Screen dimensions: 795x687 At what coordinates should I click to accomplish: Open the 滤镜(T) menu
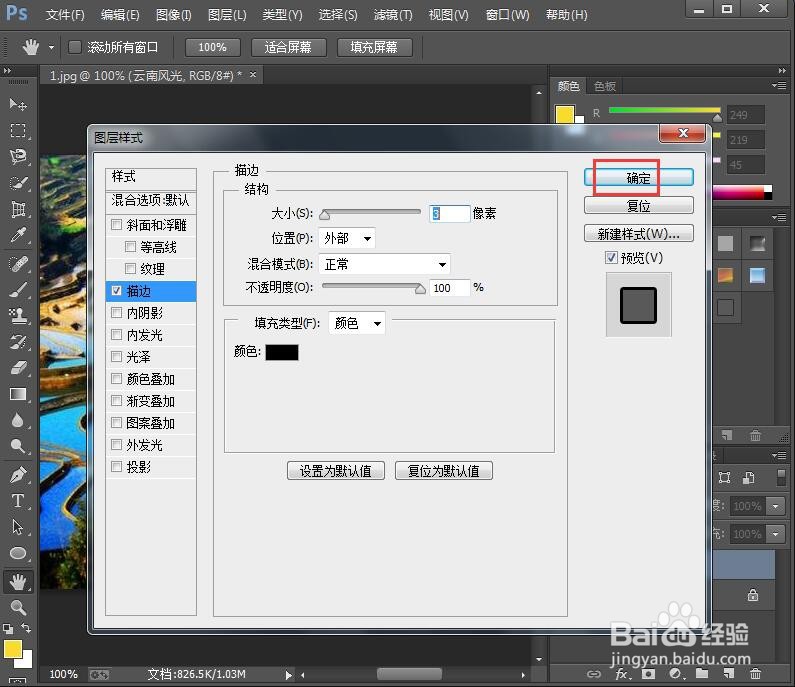click(393, 15)
